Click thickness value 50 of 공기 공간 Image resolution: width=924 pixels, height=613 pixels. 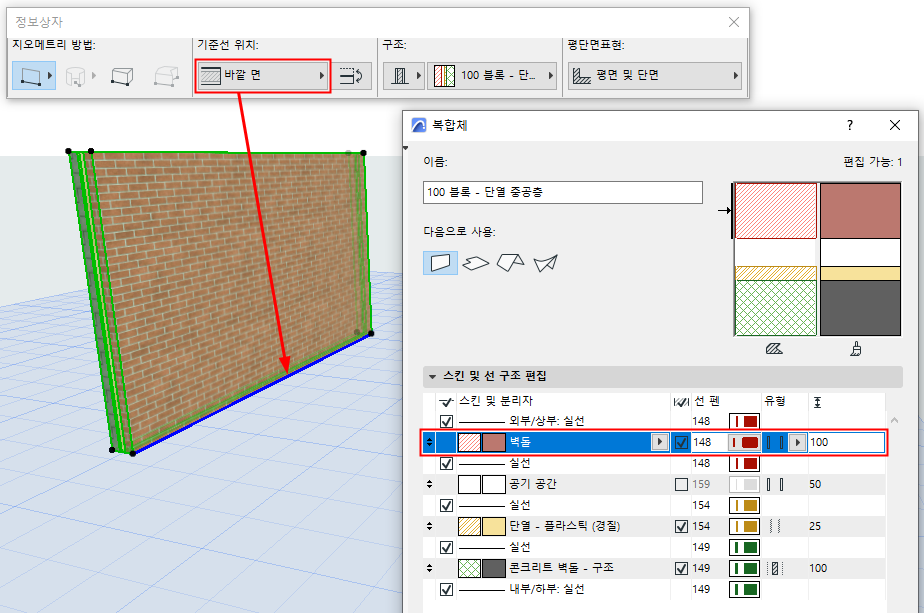click(x=815, y=485)
